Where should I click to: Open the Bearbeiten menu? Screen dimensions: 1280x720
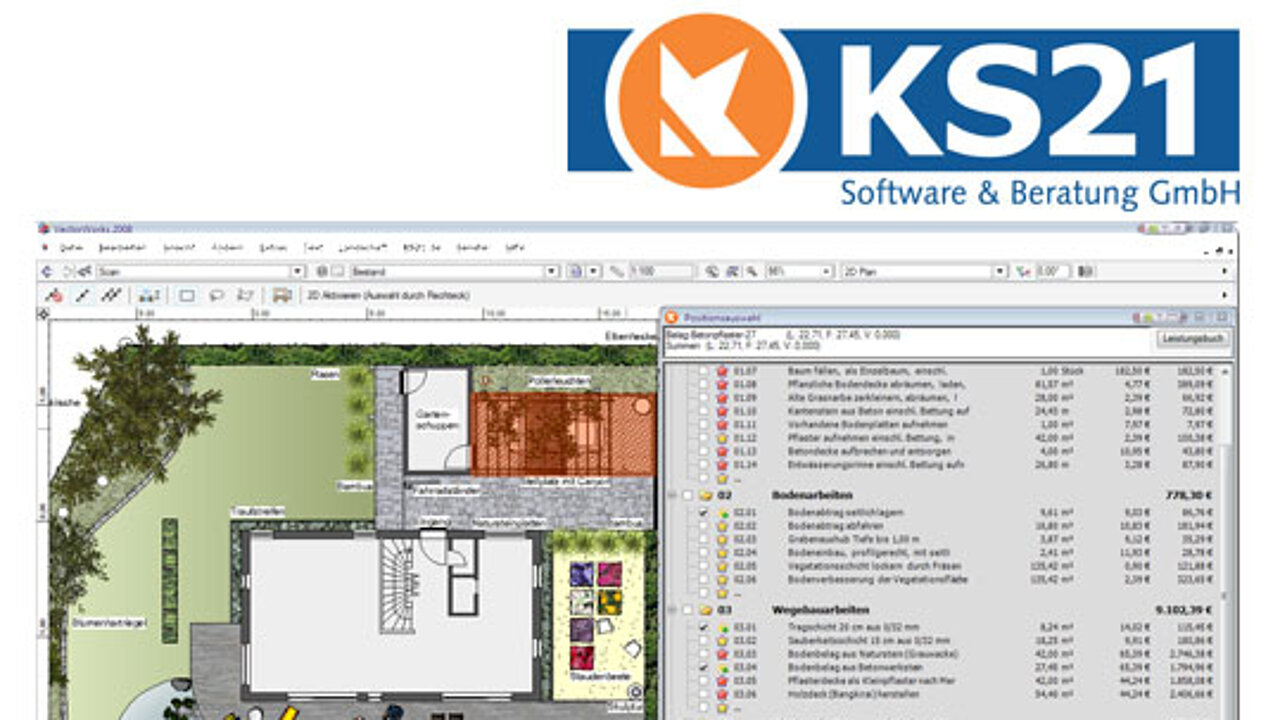[x=123, y=247]
